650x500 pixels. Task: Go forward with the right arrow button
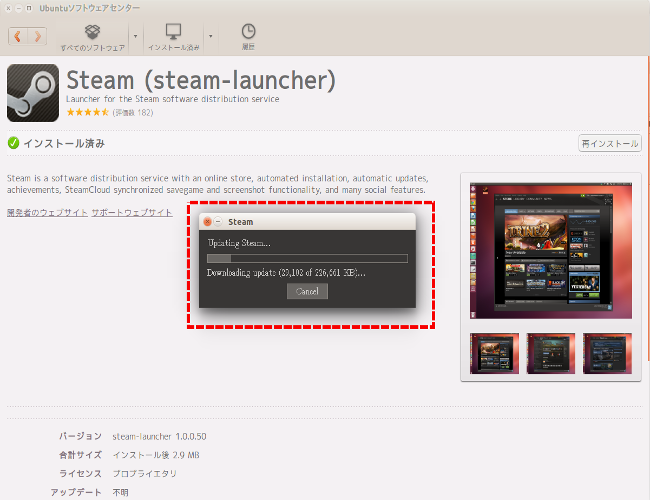[x=37, y=36]
